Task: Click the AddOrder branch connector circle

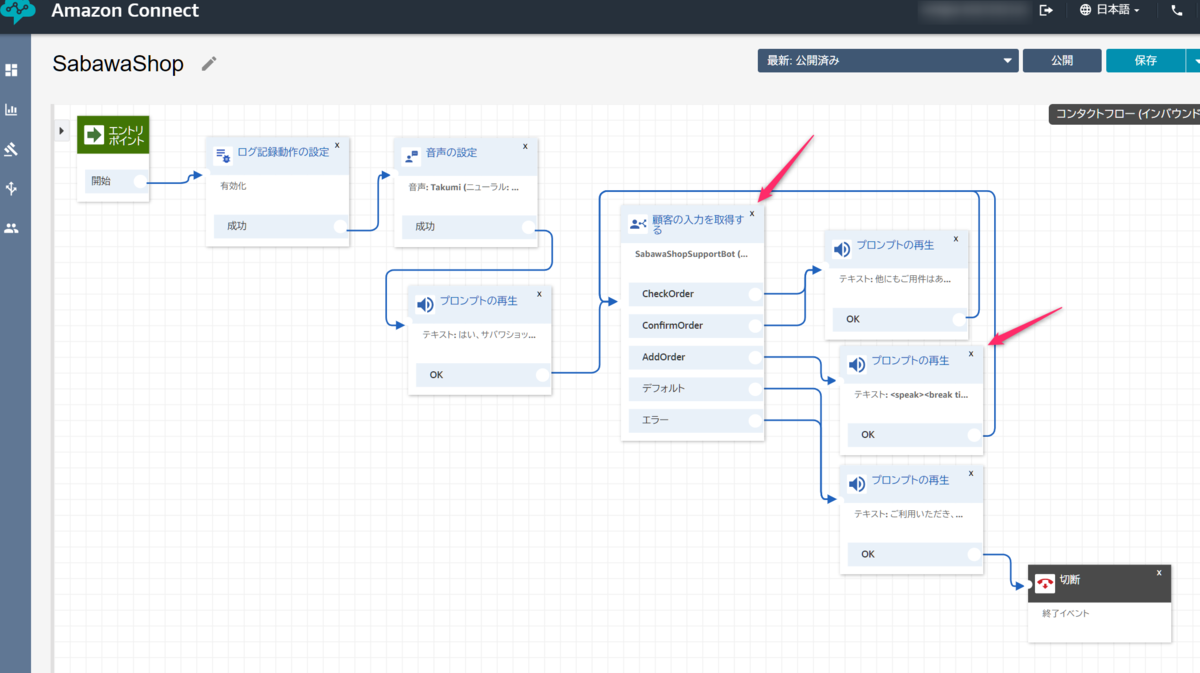Action: pos(755,357)
